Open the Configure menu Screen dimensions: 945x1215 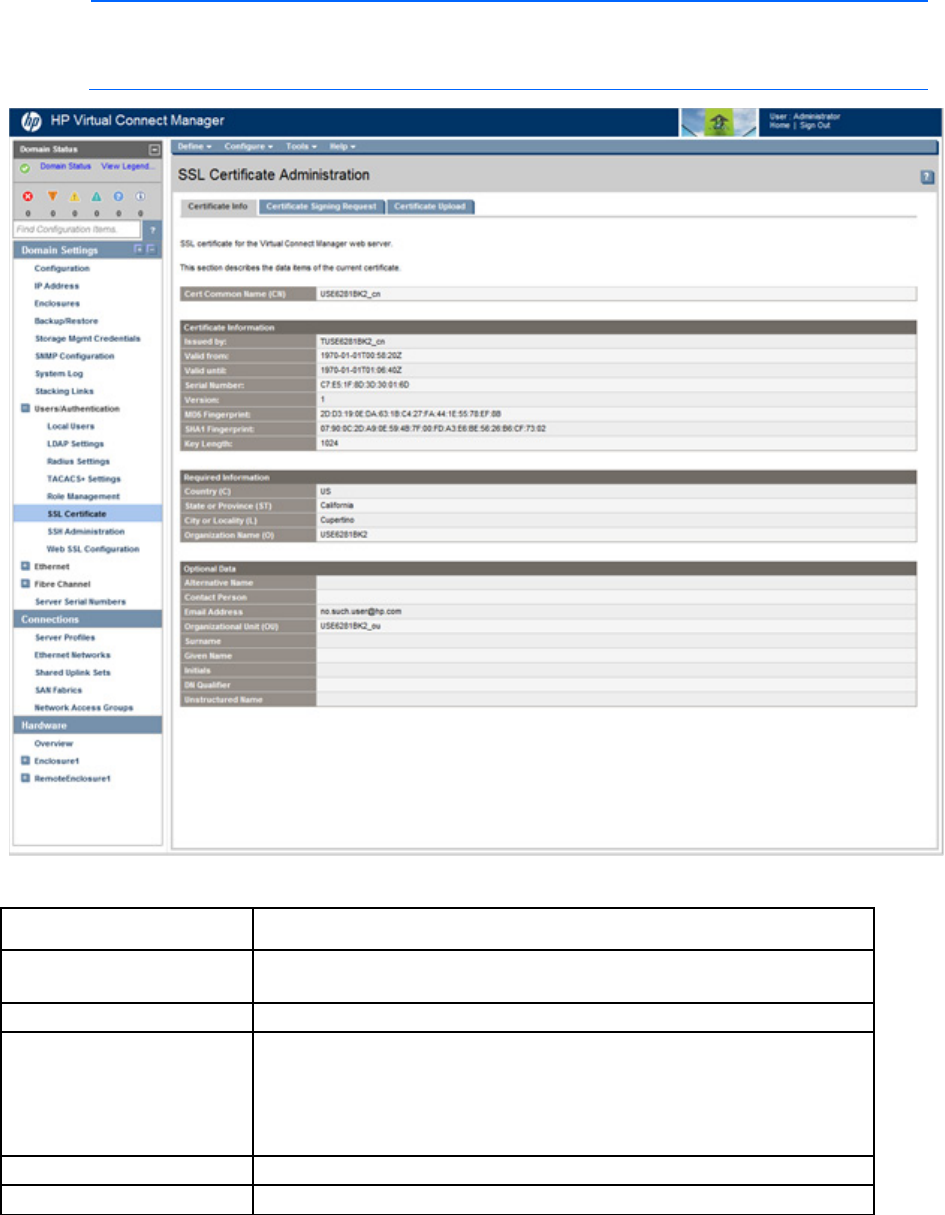249,147
